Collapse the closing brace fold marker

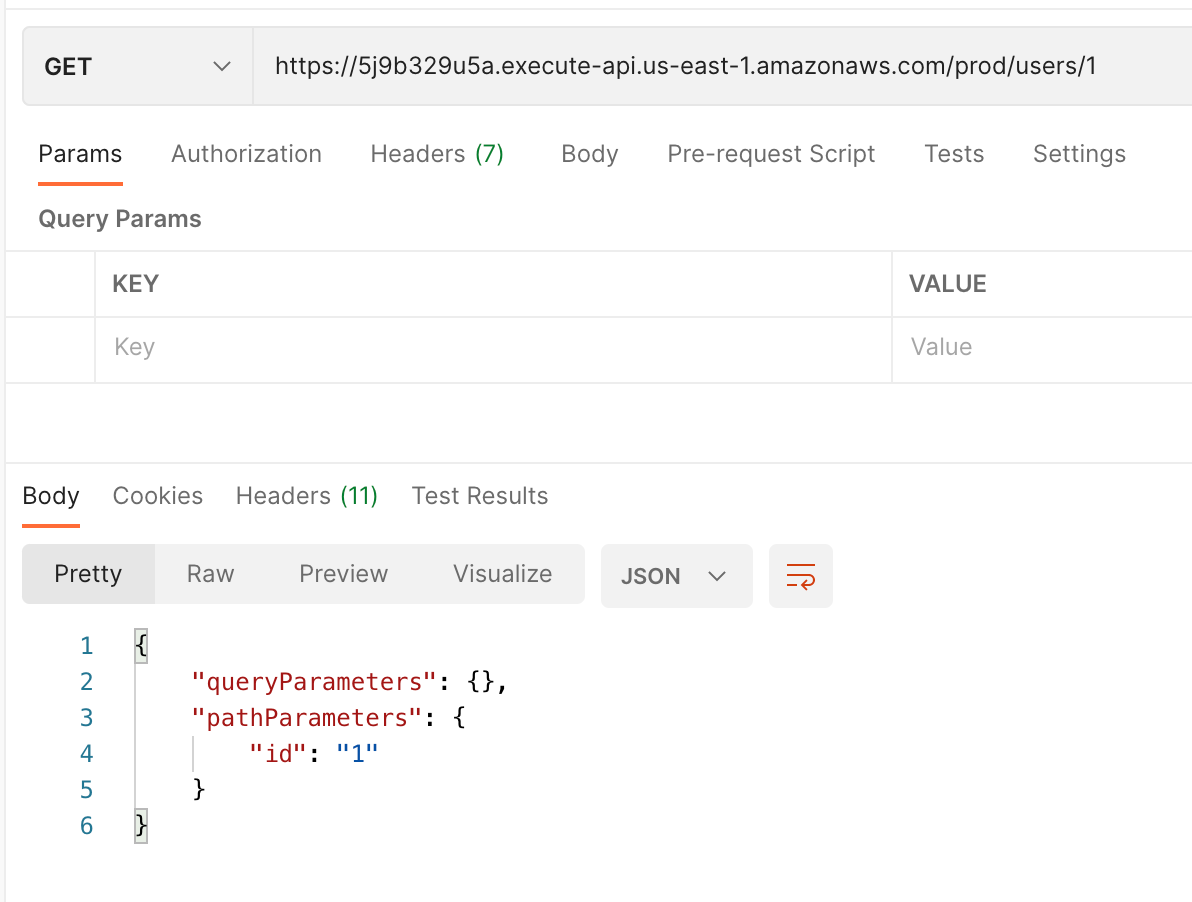140,825
